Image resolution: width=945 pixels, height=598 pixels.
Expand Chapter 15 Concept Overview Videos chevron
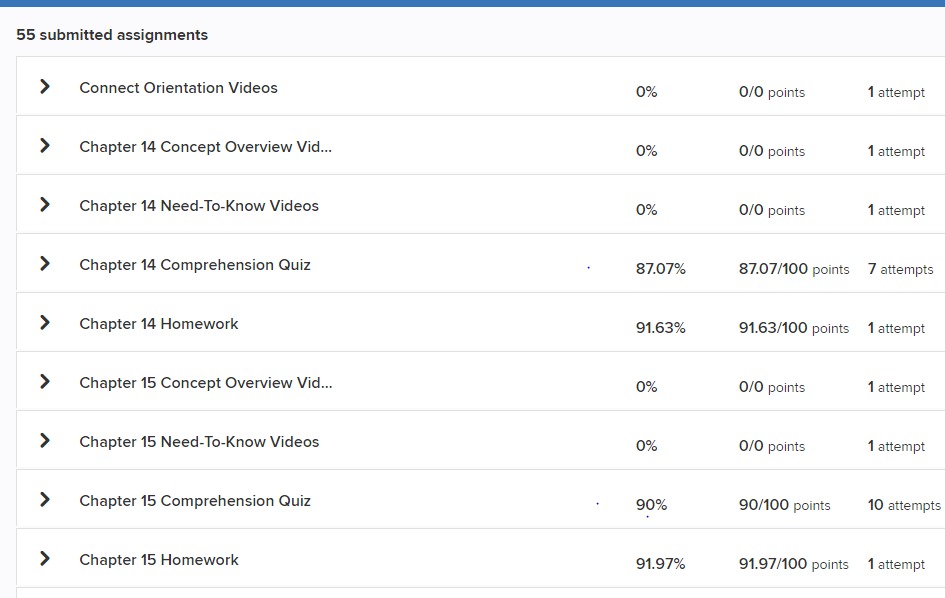(44, 382)
